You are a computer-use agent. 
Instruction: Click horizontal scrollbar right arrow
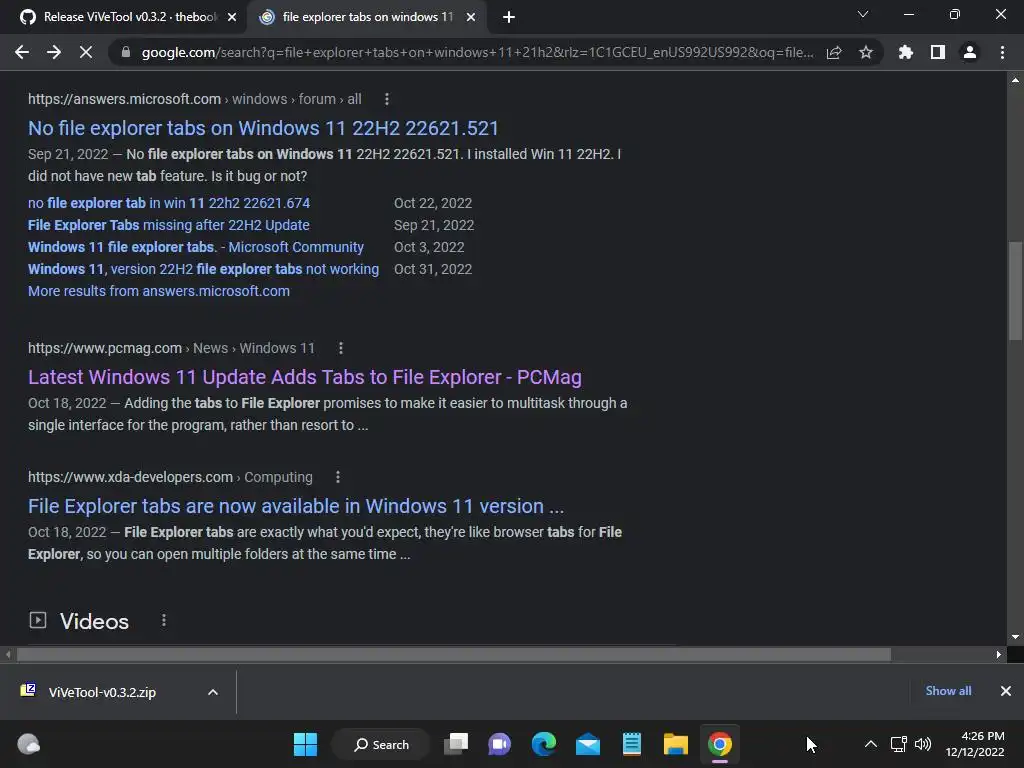[999, 654]
